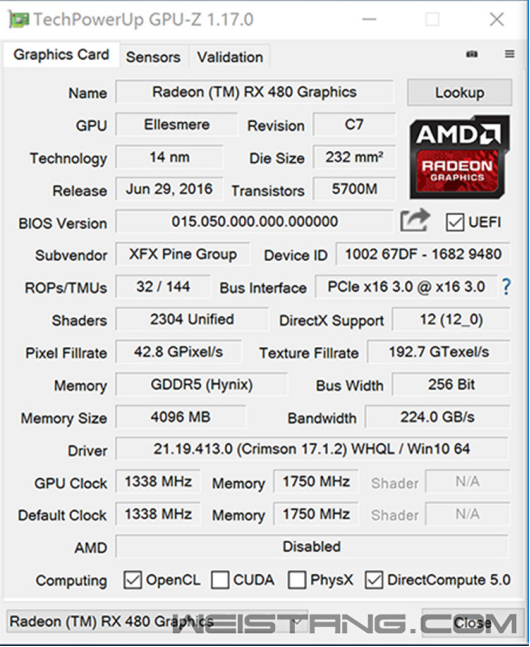This screenshot has height=647, width=530.
Task: Open the hamburger settings menu icon
Action: click(x=510, y=54)
